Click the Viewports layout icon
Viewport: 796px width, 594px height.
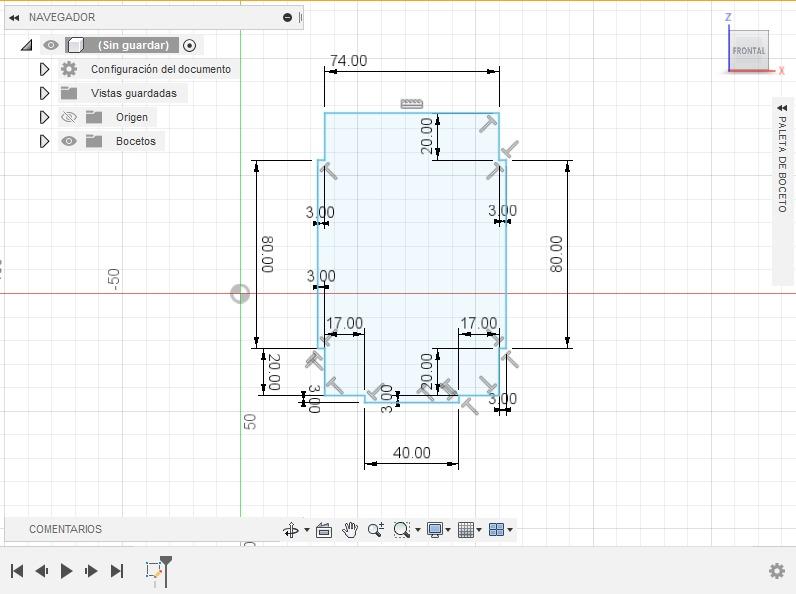[496, 530]
